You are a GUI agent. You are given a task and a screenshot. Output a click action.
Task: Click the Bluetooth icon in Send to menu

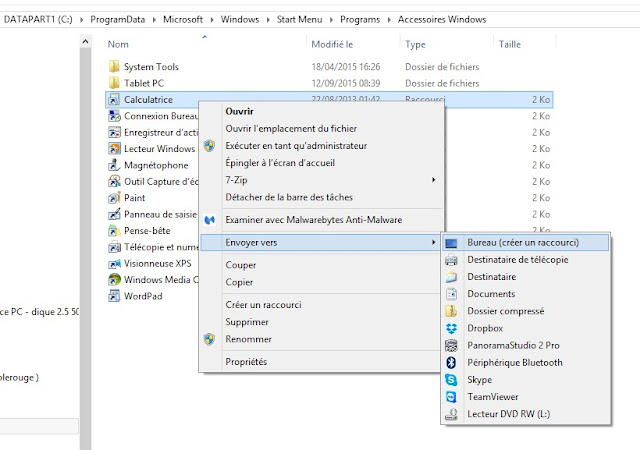tap(451, 363)
